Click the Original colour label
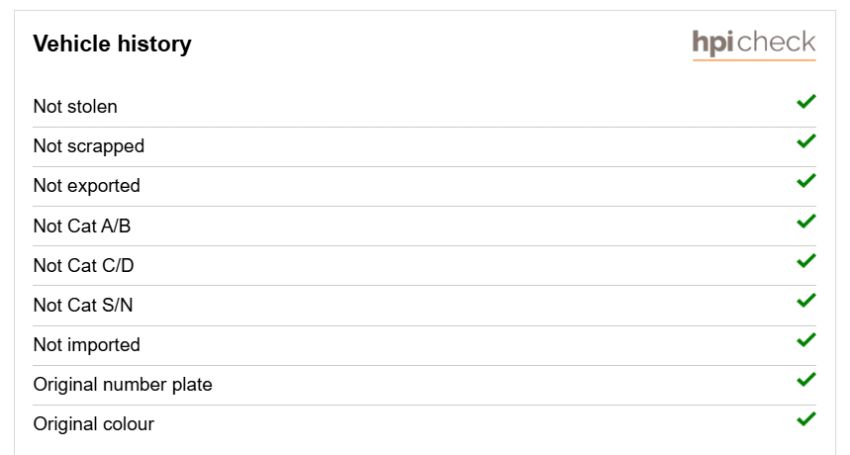The height and width of the screenshot is (455, 850). tap(94, 424)
